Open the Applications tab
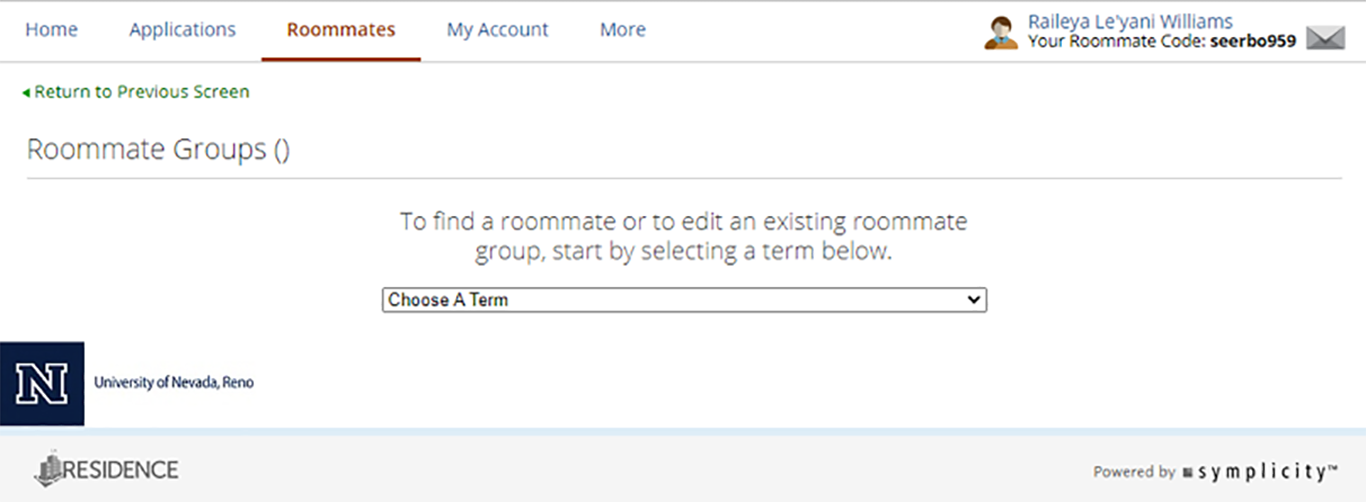1366x502 pixels. click(x=182, y=30)
